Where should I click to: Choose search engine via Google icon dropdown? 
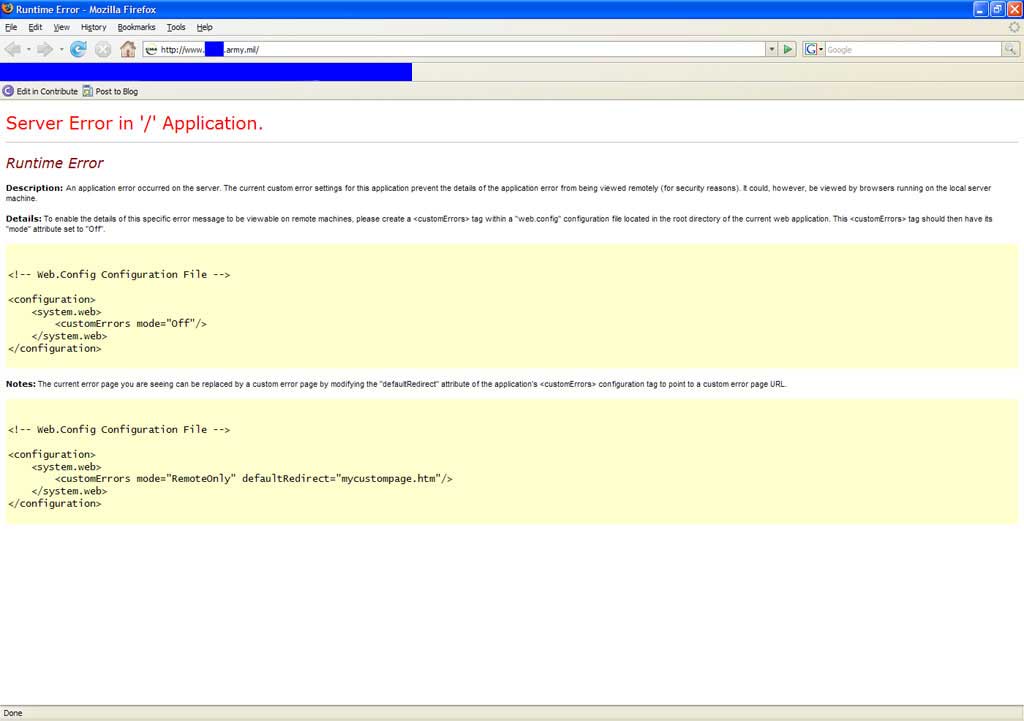[813, 49]
